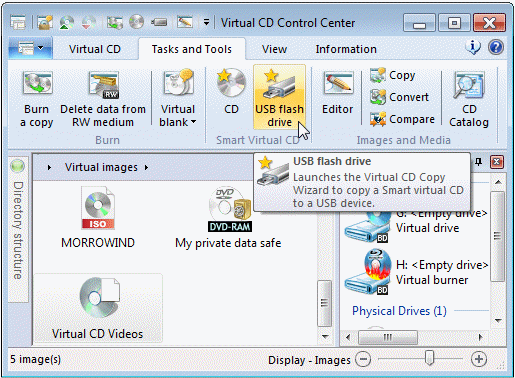The width and height of the screenshot is (515, 378).
Task: Click the grey CD quick access icon
Action: tap(136, 22)
